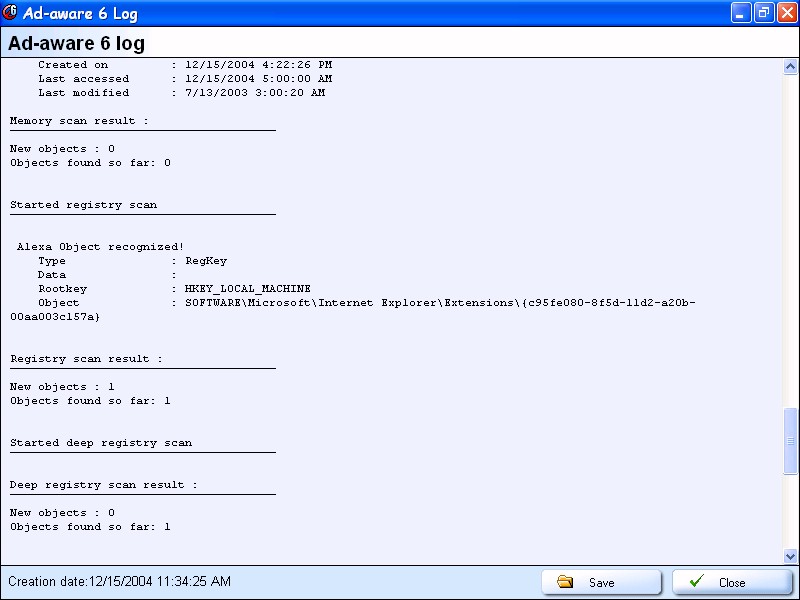Click the 'Creation date:12/15/2004 11:34:25 AM' status text

pyautogui.click(x=119, y=582)
